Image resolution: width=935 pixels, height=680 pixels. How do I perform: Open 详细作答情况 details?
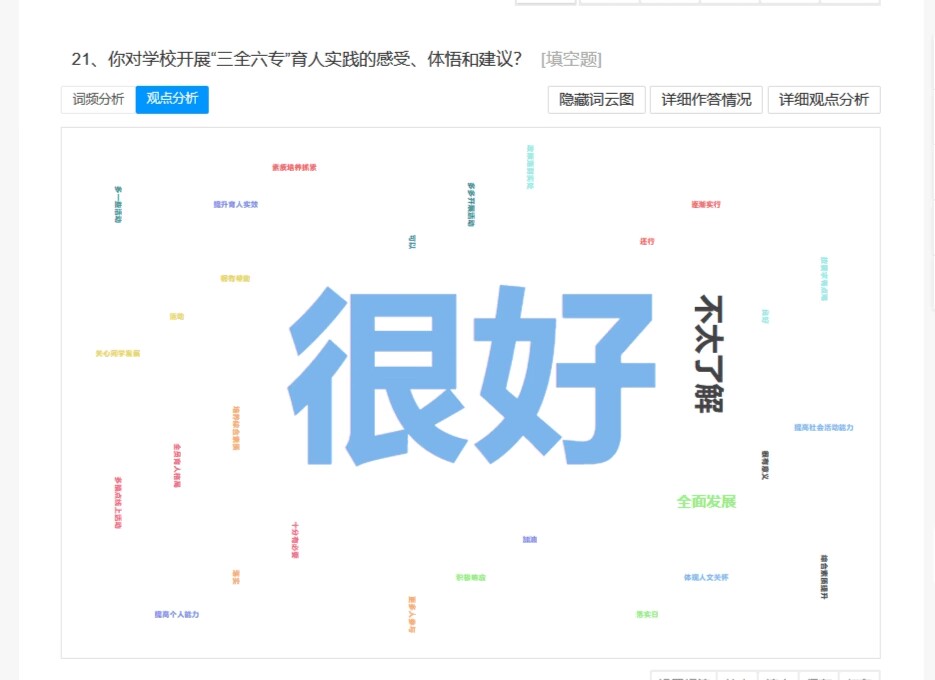[x=706, y=100]
